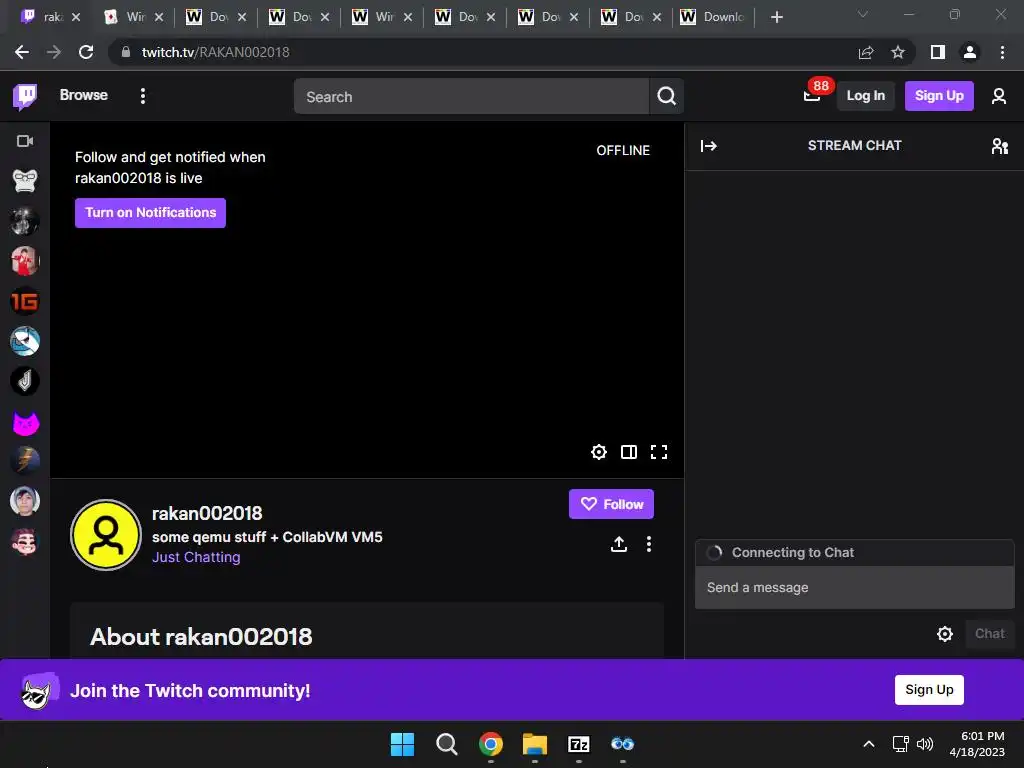This screenshot has width=1024, height=768.
Task: Click the twitch.tv address bar
Action: coord(481,52)
